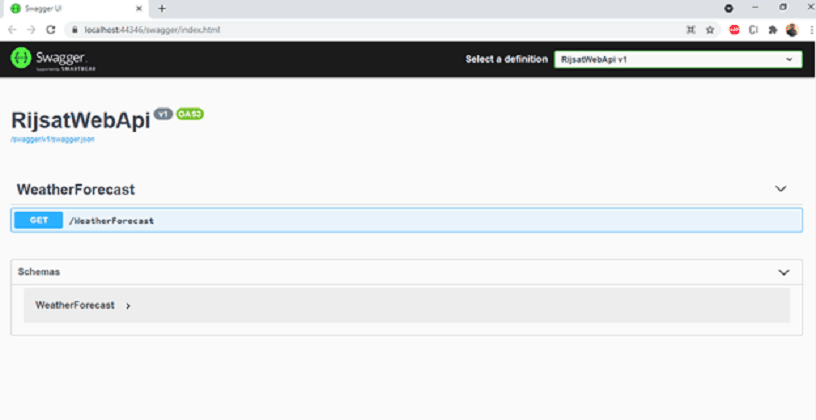Close the Swagger UI tab
This screenshot has width=816, height=420.
(139, 8)
